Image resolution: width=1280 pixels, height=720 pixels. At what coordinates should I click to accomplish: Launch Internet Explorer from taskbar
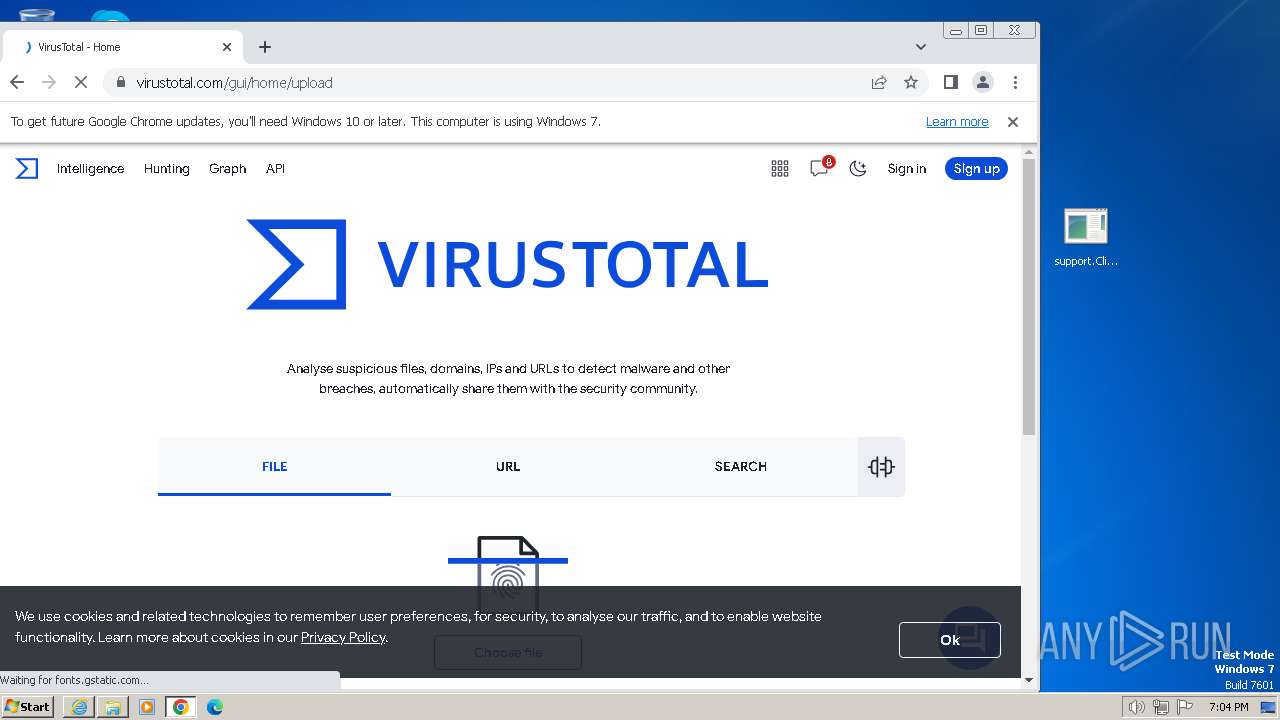click(x=79, y=707)
